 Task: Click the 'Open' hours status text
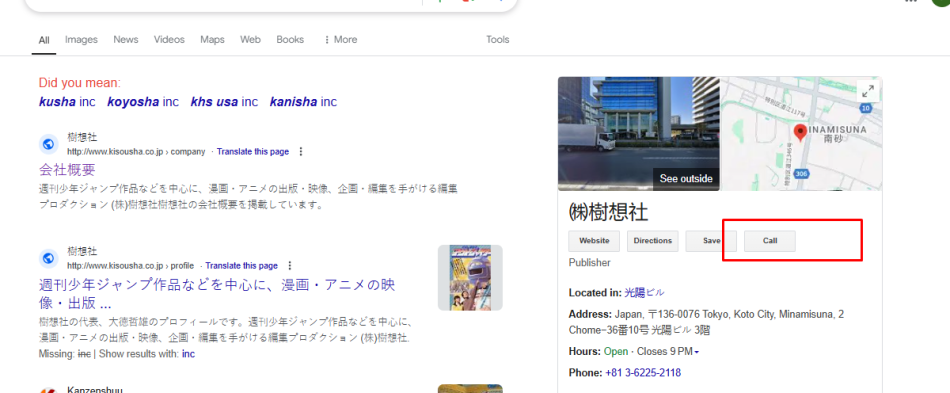616,352
